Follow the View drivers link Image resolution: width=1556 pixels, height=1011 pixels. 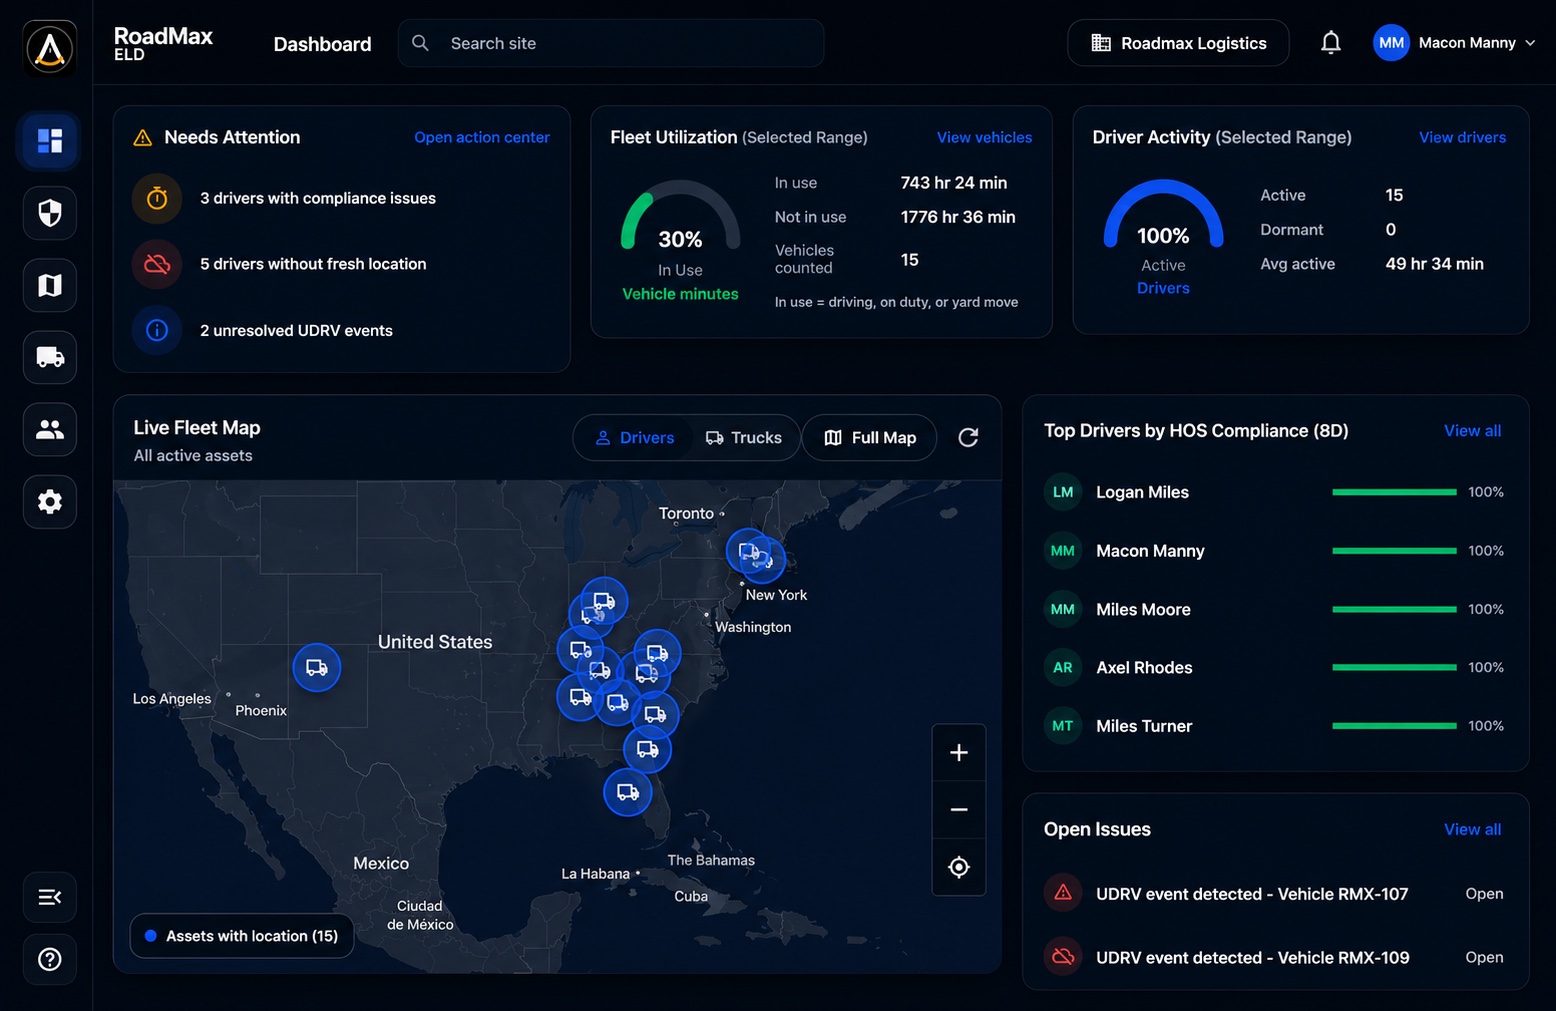(1462, 137)
